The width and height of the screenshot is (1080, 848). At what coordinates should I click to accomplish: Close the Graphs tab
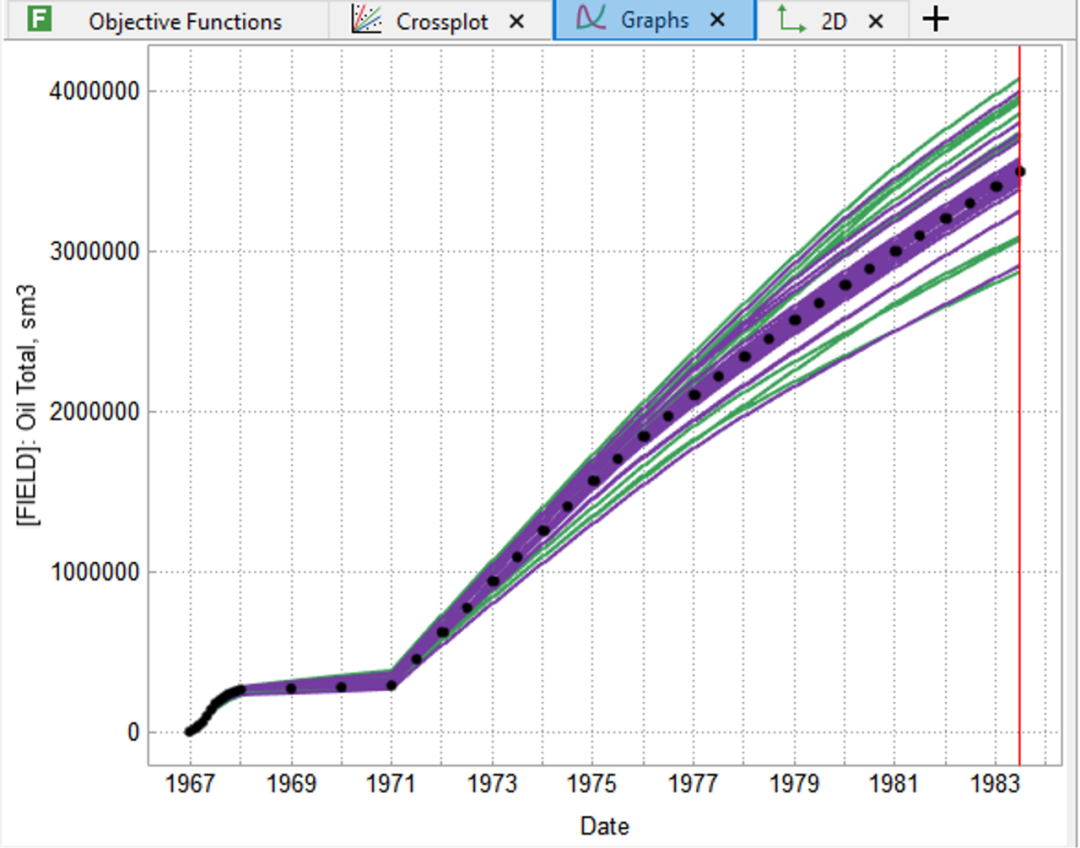pyautogui.click(x=717, y=21)
